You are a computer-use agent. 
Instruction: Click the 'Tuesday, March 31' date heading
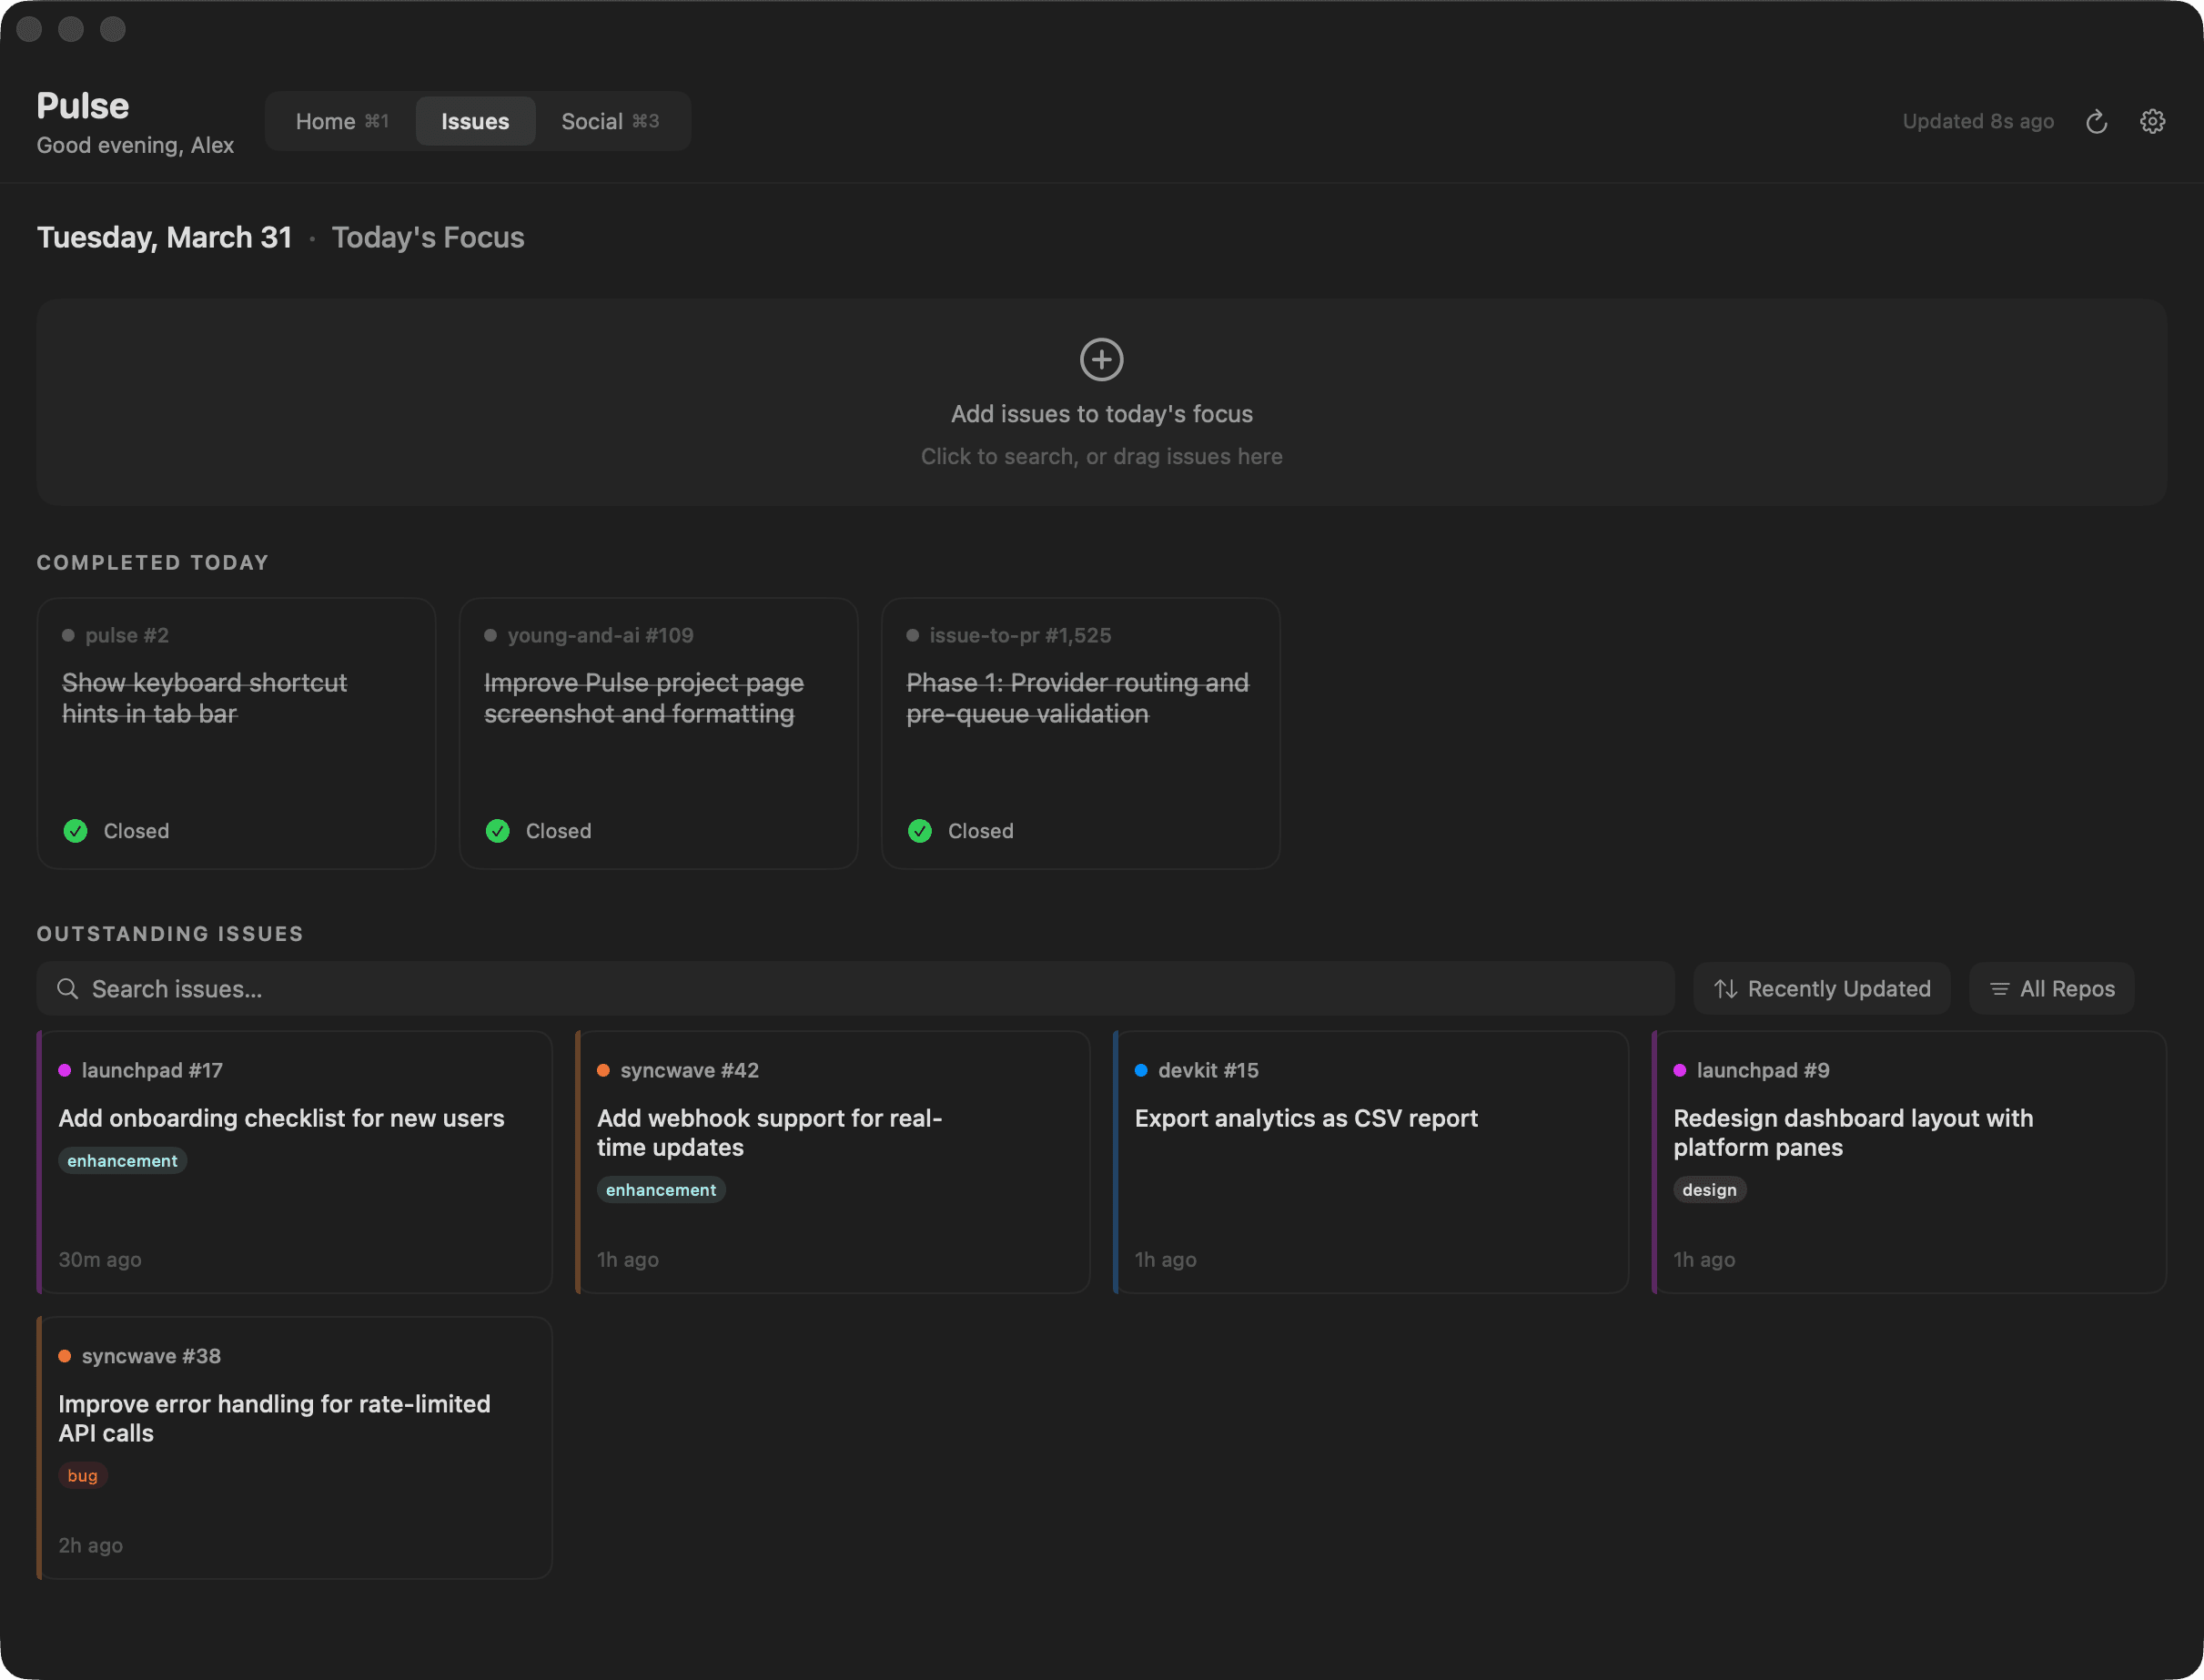pyautogui.click(x=164, y=237)
